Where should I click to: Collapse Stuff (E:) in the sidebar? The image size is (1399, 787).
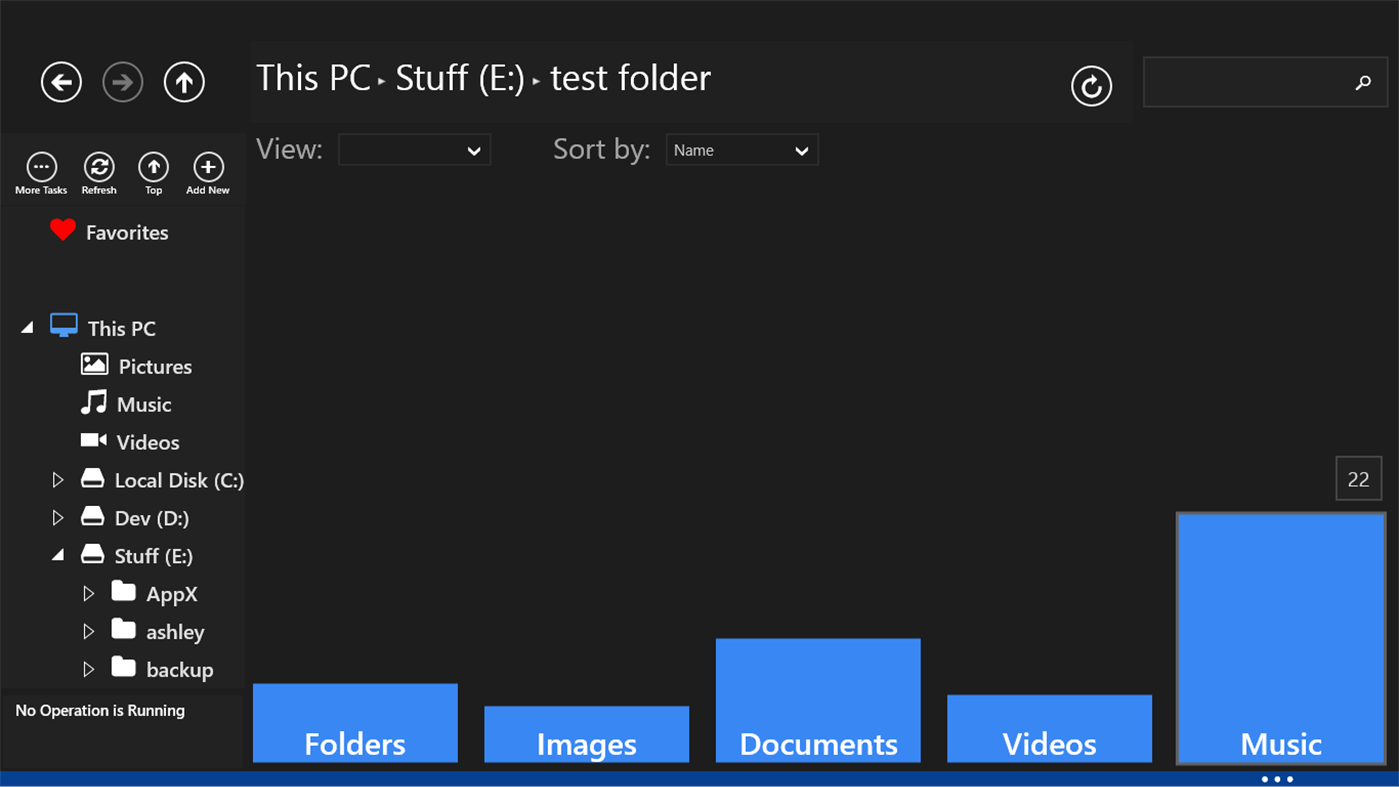tap(58, 555)
